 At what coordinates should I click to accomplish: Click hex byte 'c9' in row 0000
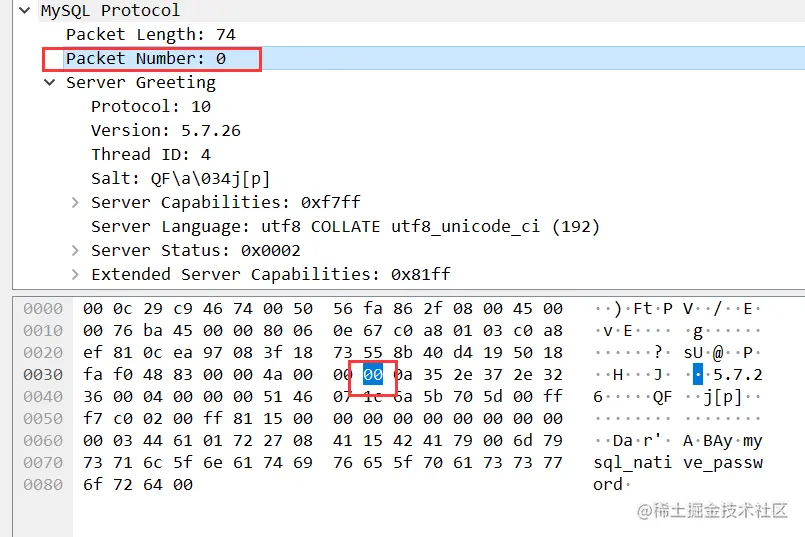pos(183,309)
